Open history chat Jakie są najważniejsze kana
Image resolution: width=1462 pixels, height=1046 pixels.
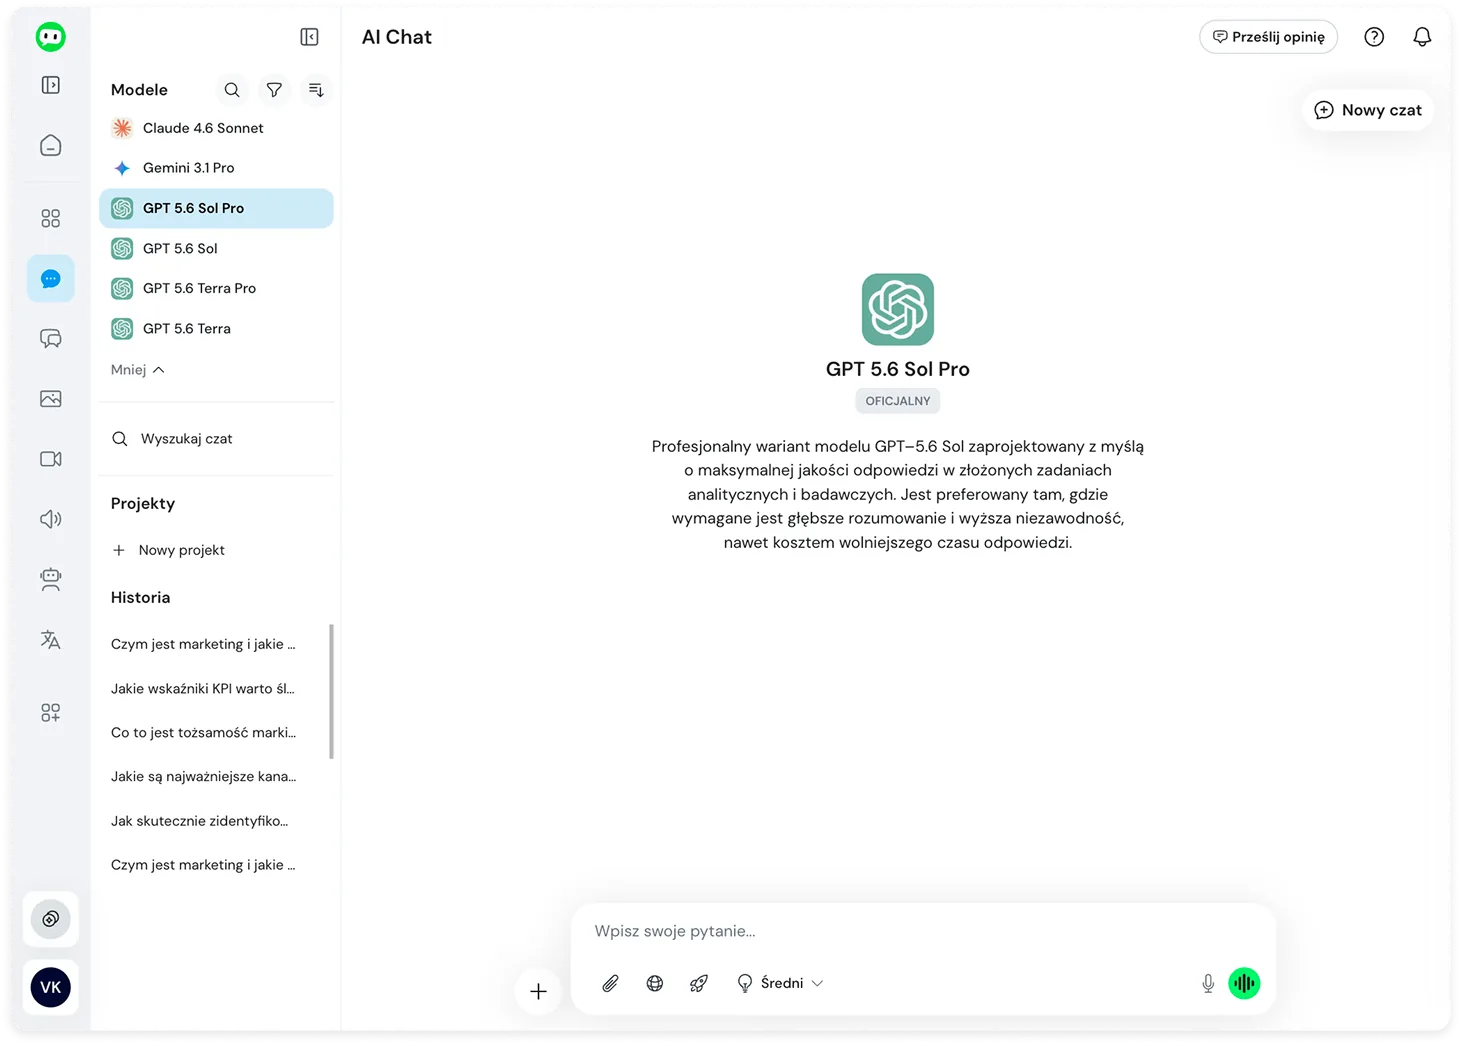[x=203, y=776]
